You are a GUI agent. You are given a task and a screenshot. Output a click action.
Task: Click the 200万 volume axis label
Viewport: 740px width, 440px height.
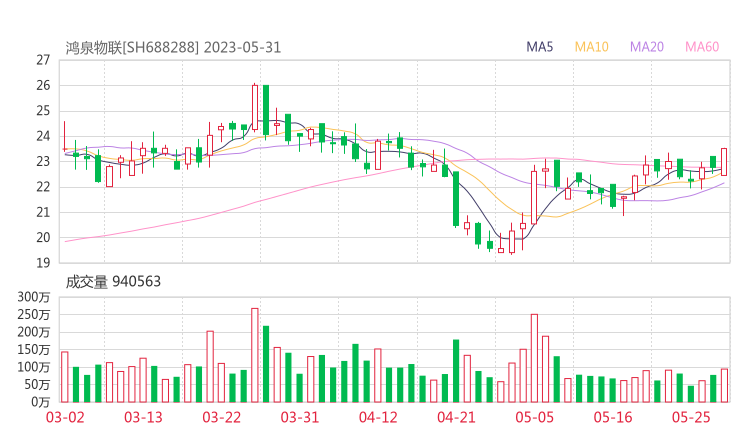pyautogui.click(x=34, y=332)
